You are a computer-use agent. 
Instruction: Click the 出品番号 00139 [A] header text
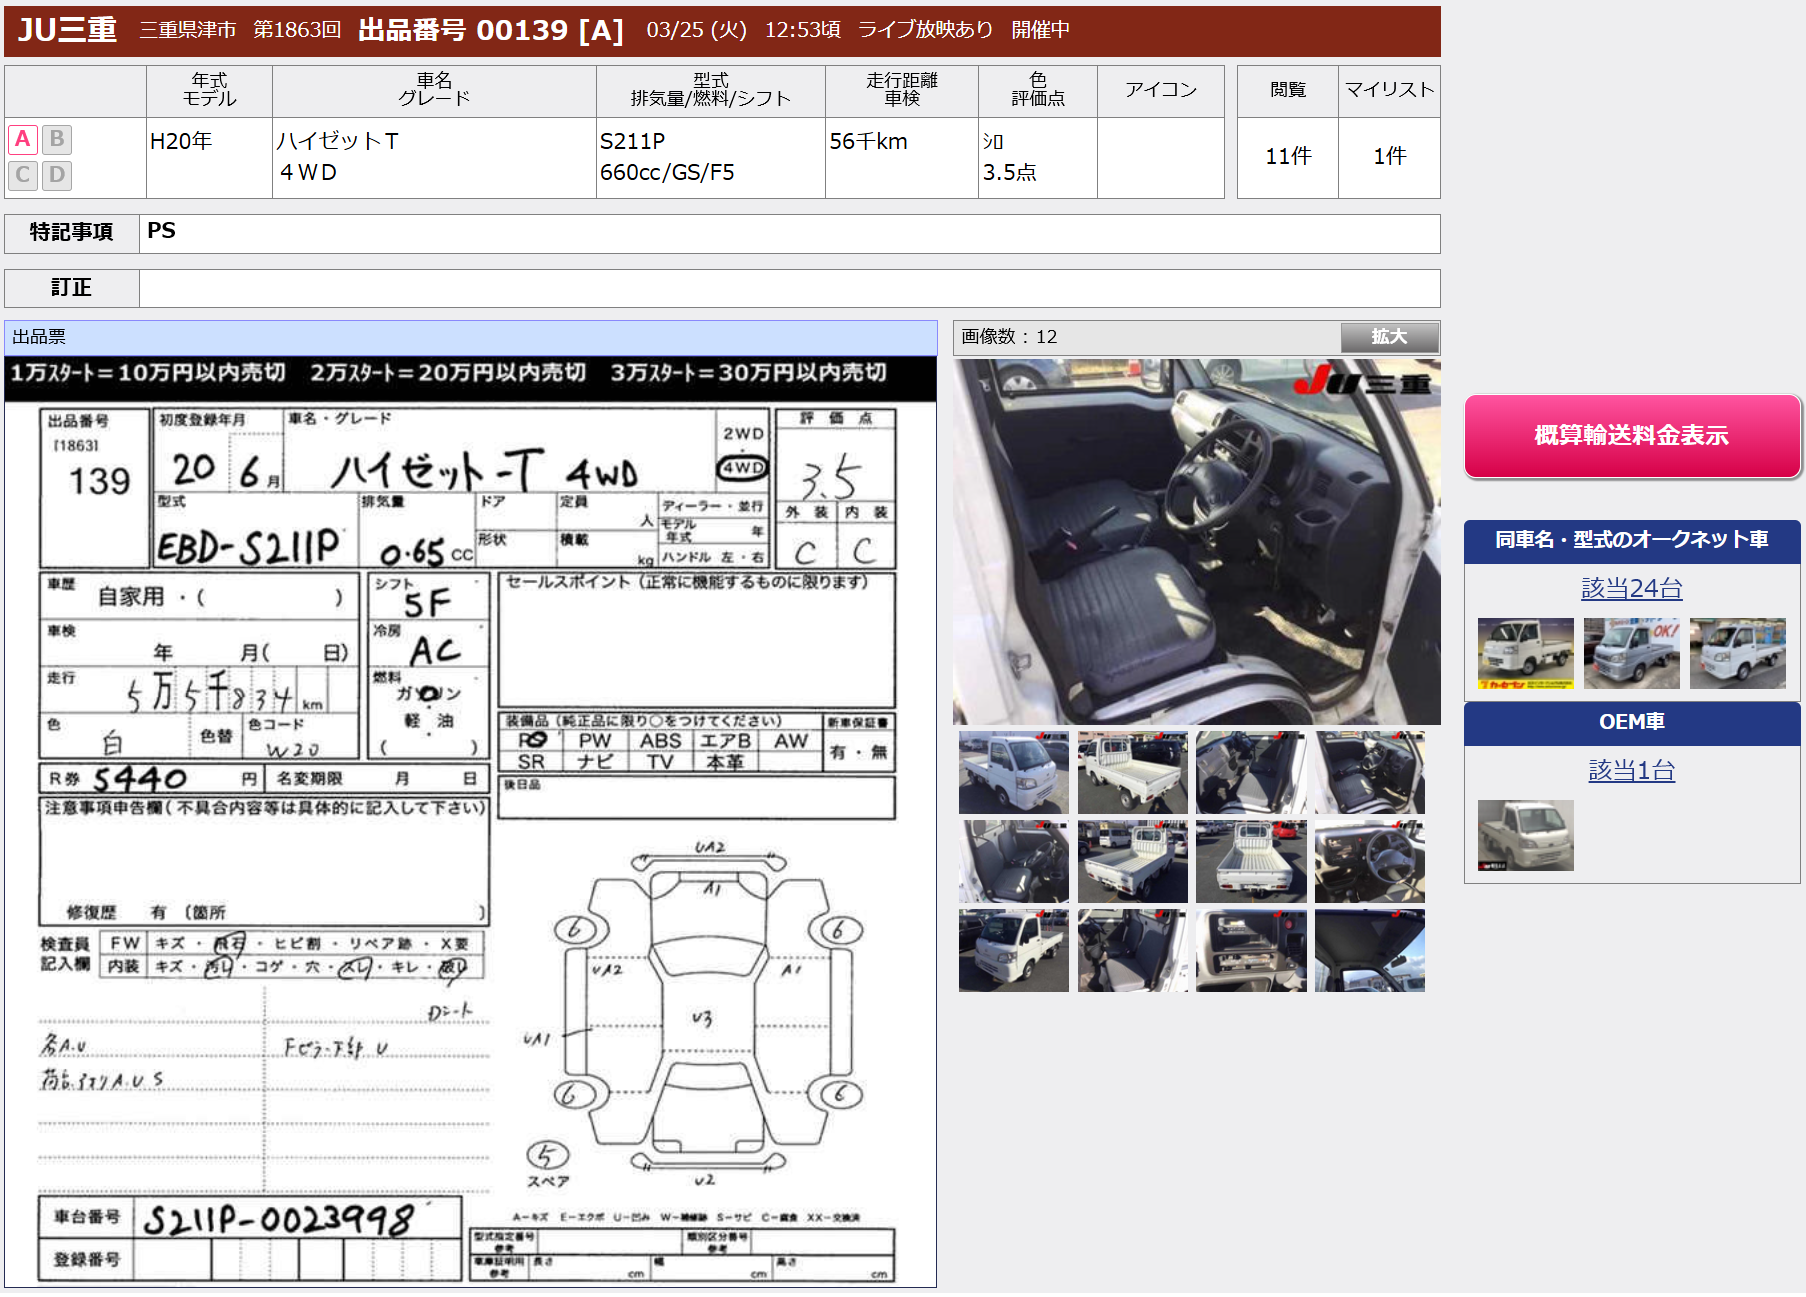(490, 30)
